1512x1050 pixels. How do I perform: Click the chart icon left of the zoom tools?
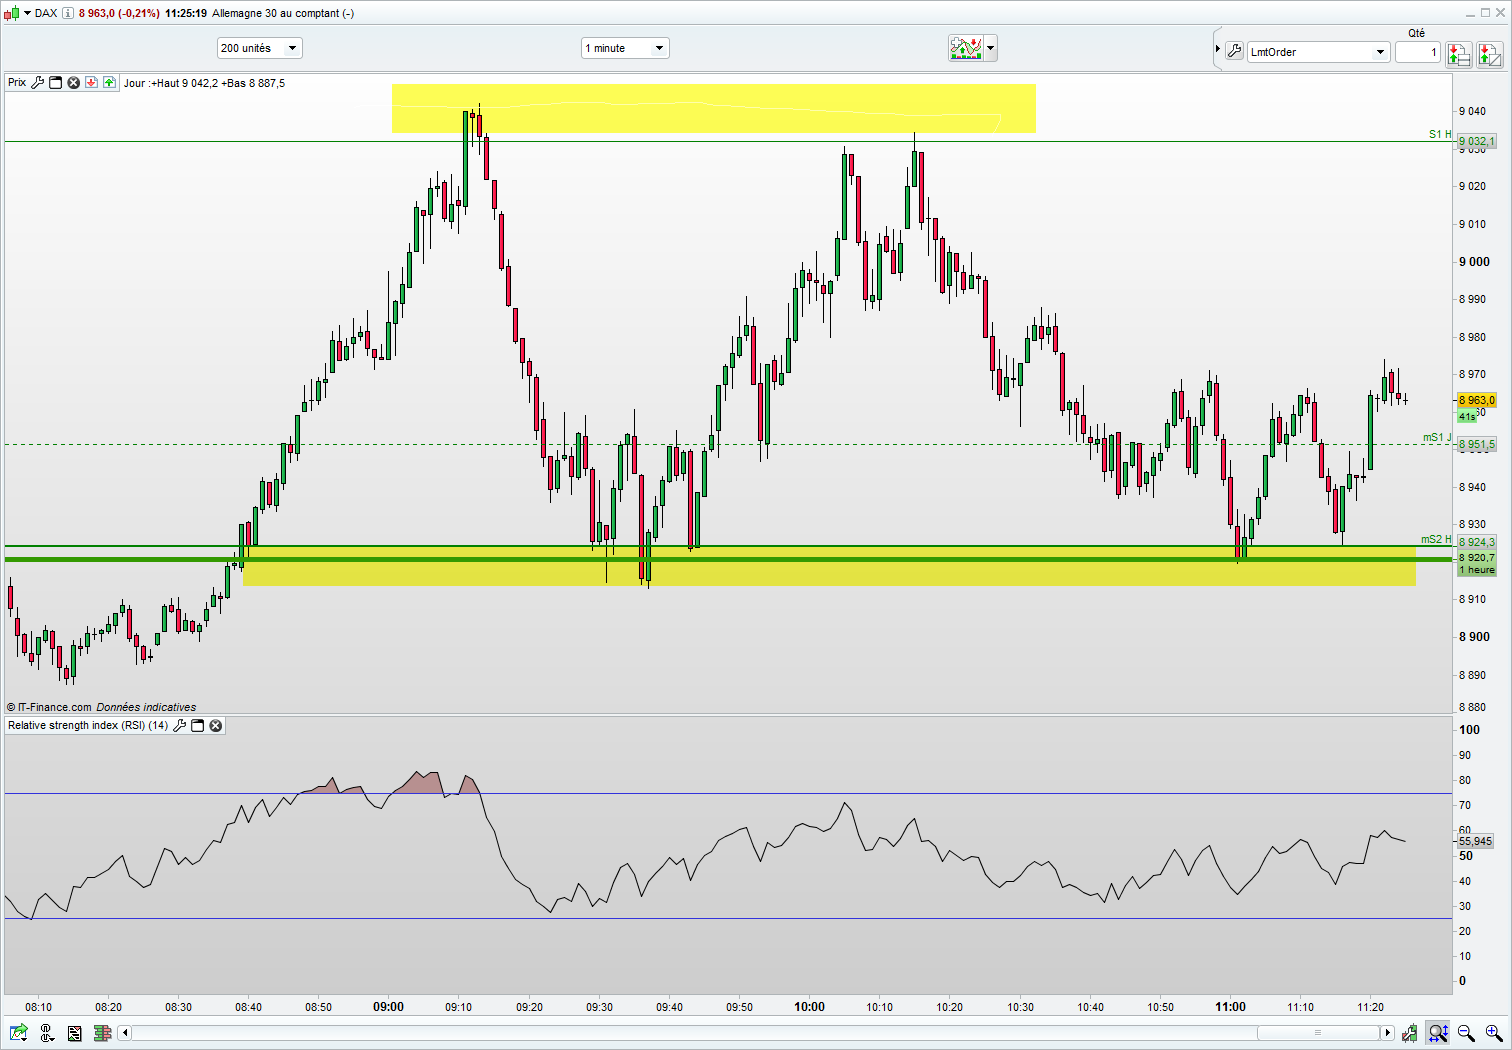coord(1410,1033)
